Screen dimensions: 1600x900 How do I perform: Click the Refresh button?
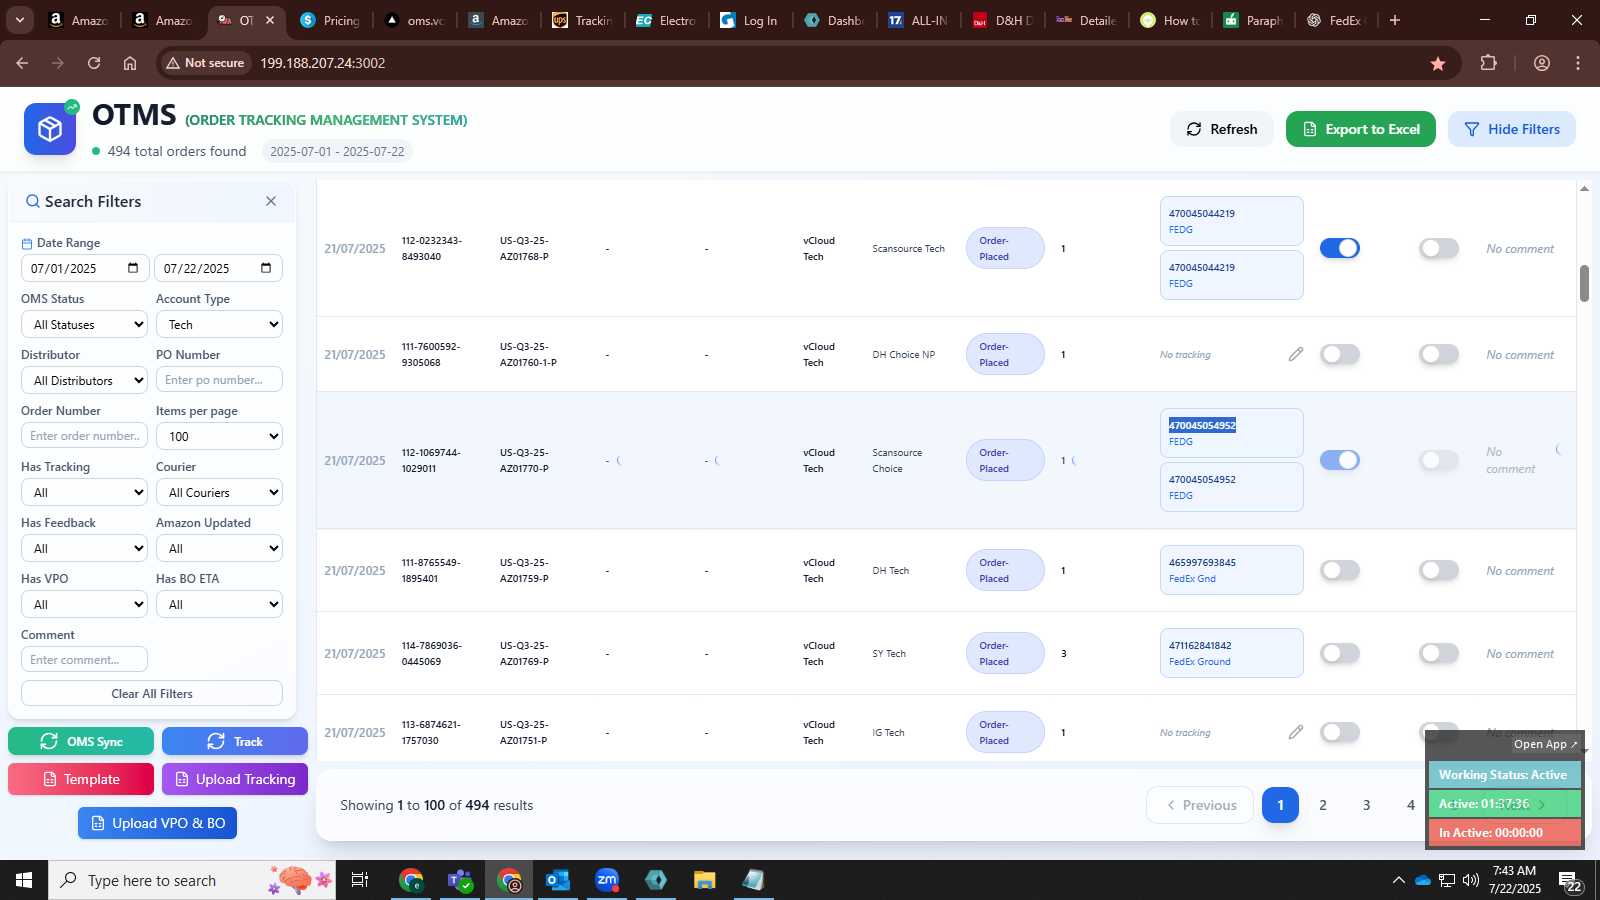(x=1221, y=129)
